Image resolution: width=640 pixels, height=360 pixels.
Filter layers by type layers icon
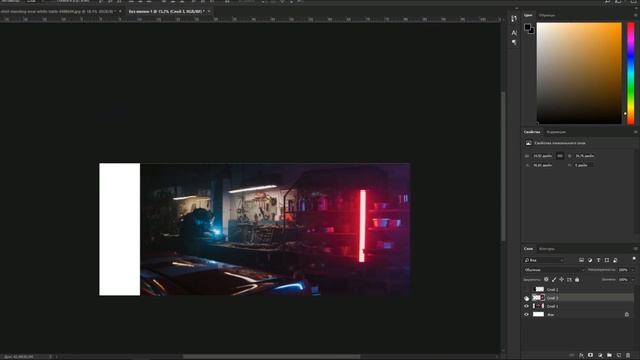tap(598, 260)
